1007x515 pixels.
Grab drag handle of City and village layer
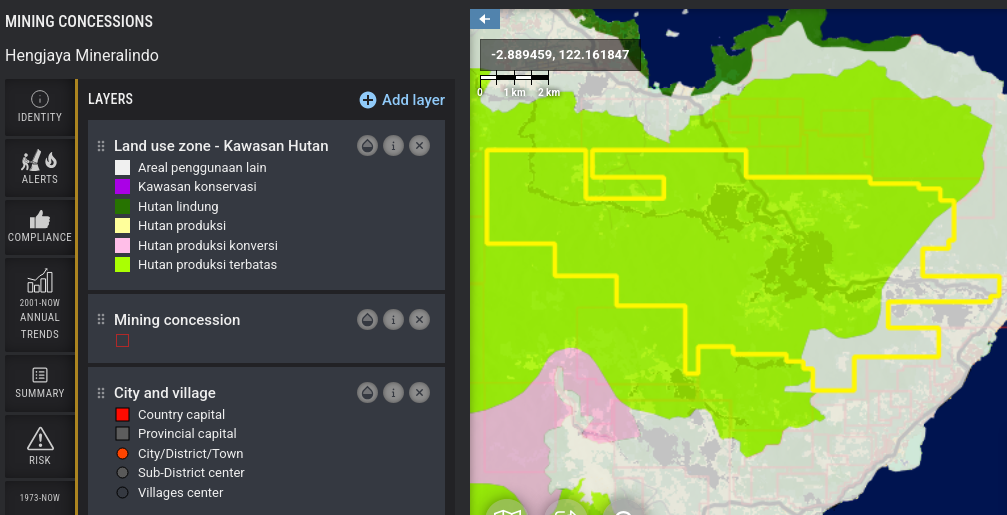pos(101,392)
